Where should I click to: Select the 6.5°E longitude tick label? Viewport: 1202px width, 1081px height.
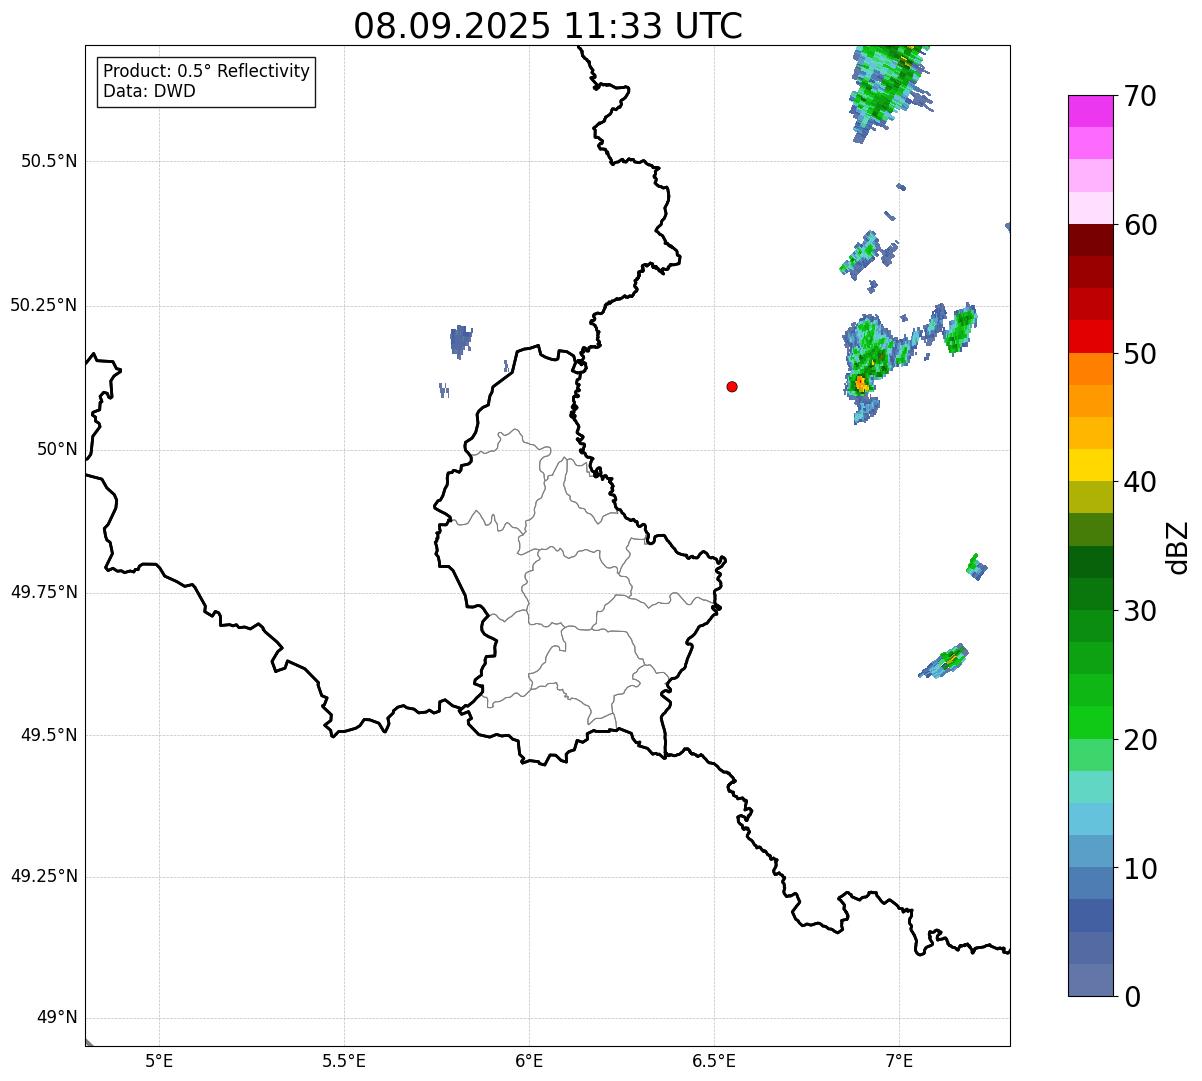[714, 1060]
